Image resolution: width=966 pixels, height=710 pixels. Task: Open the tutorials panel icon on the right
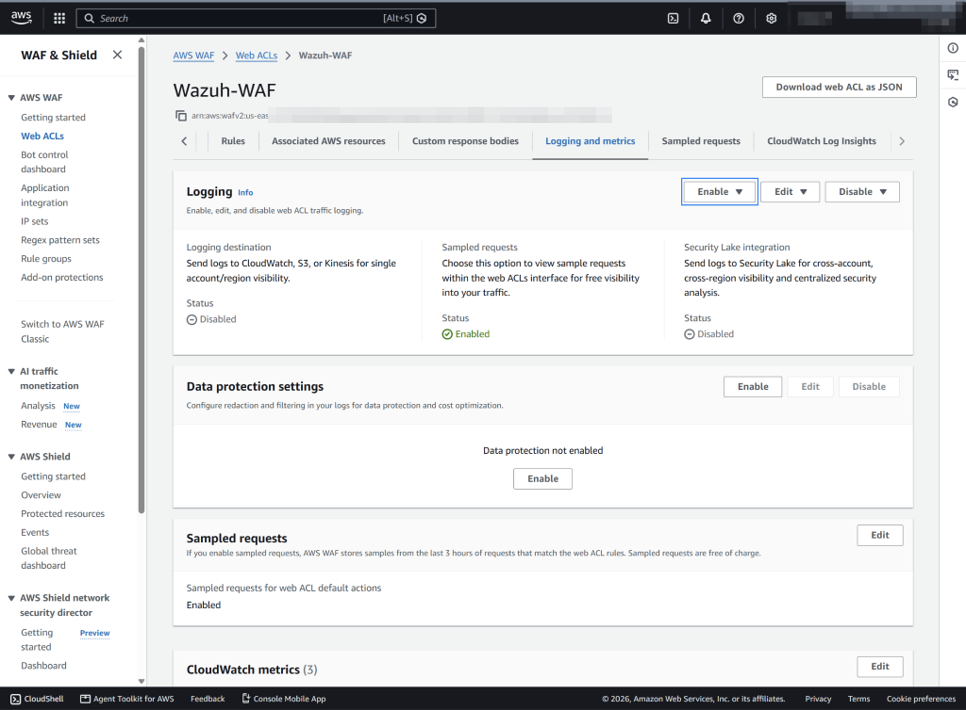(953, 75)
